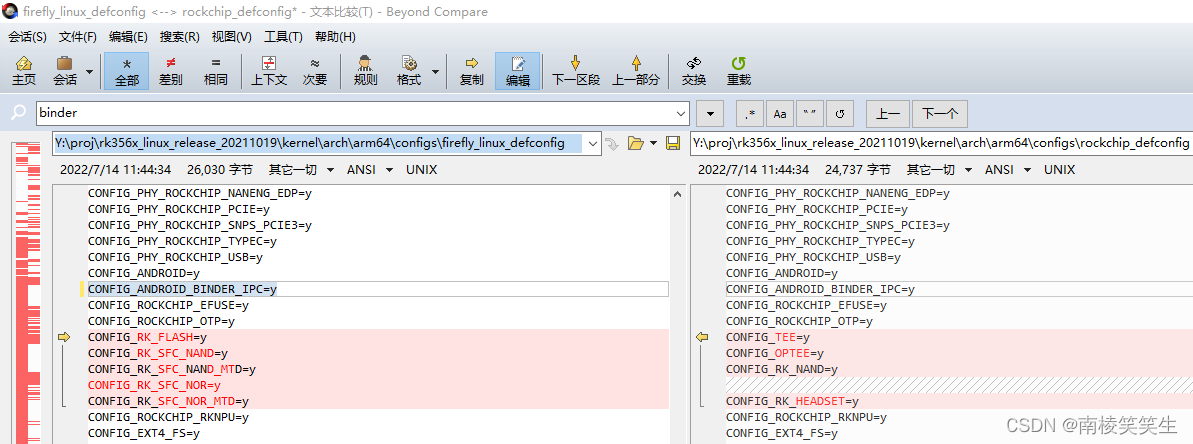Open the 视图(V) menu
Image resolution: width=1193 pixels, height=444 pixels.
231,36
